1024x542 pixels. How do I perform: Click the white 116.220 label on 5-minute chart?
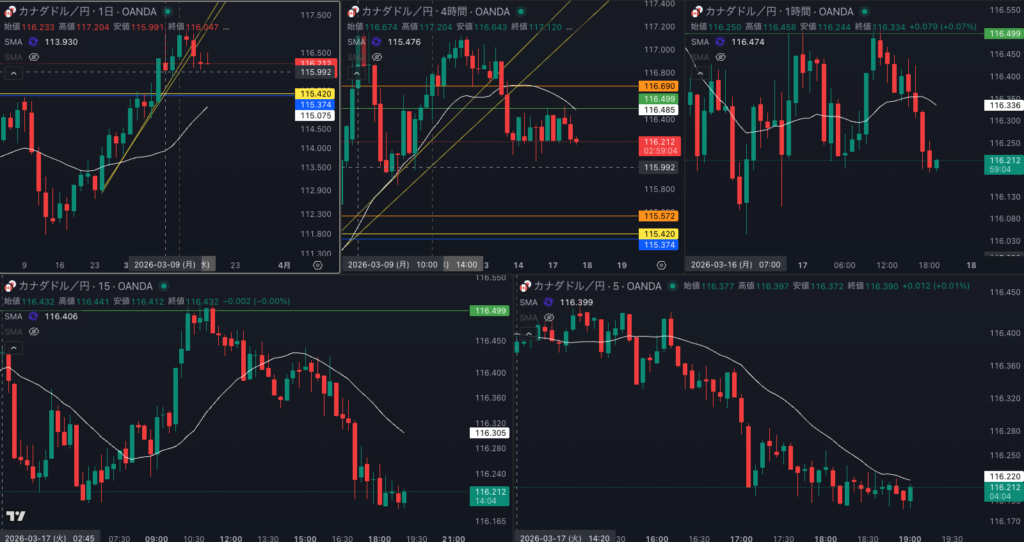1004,477
